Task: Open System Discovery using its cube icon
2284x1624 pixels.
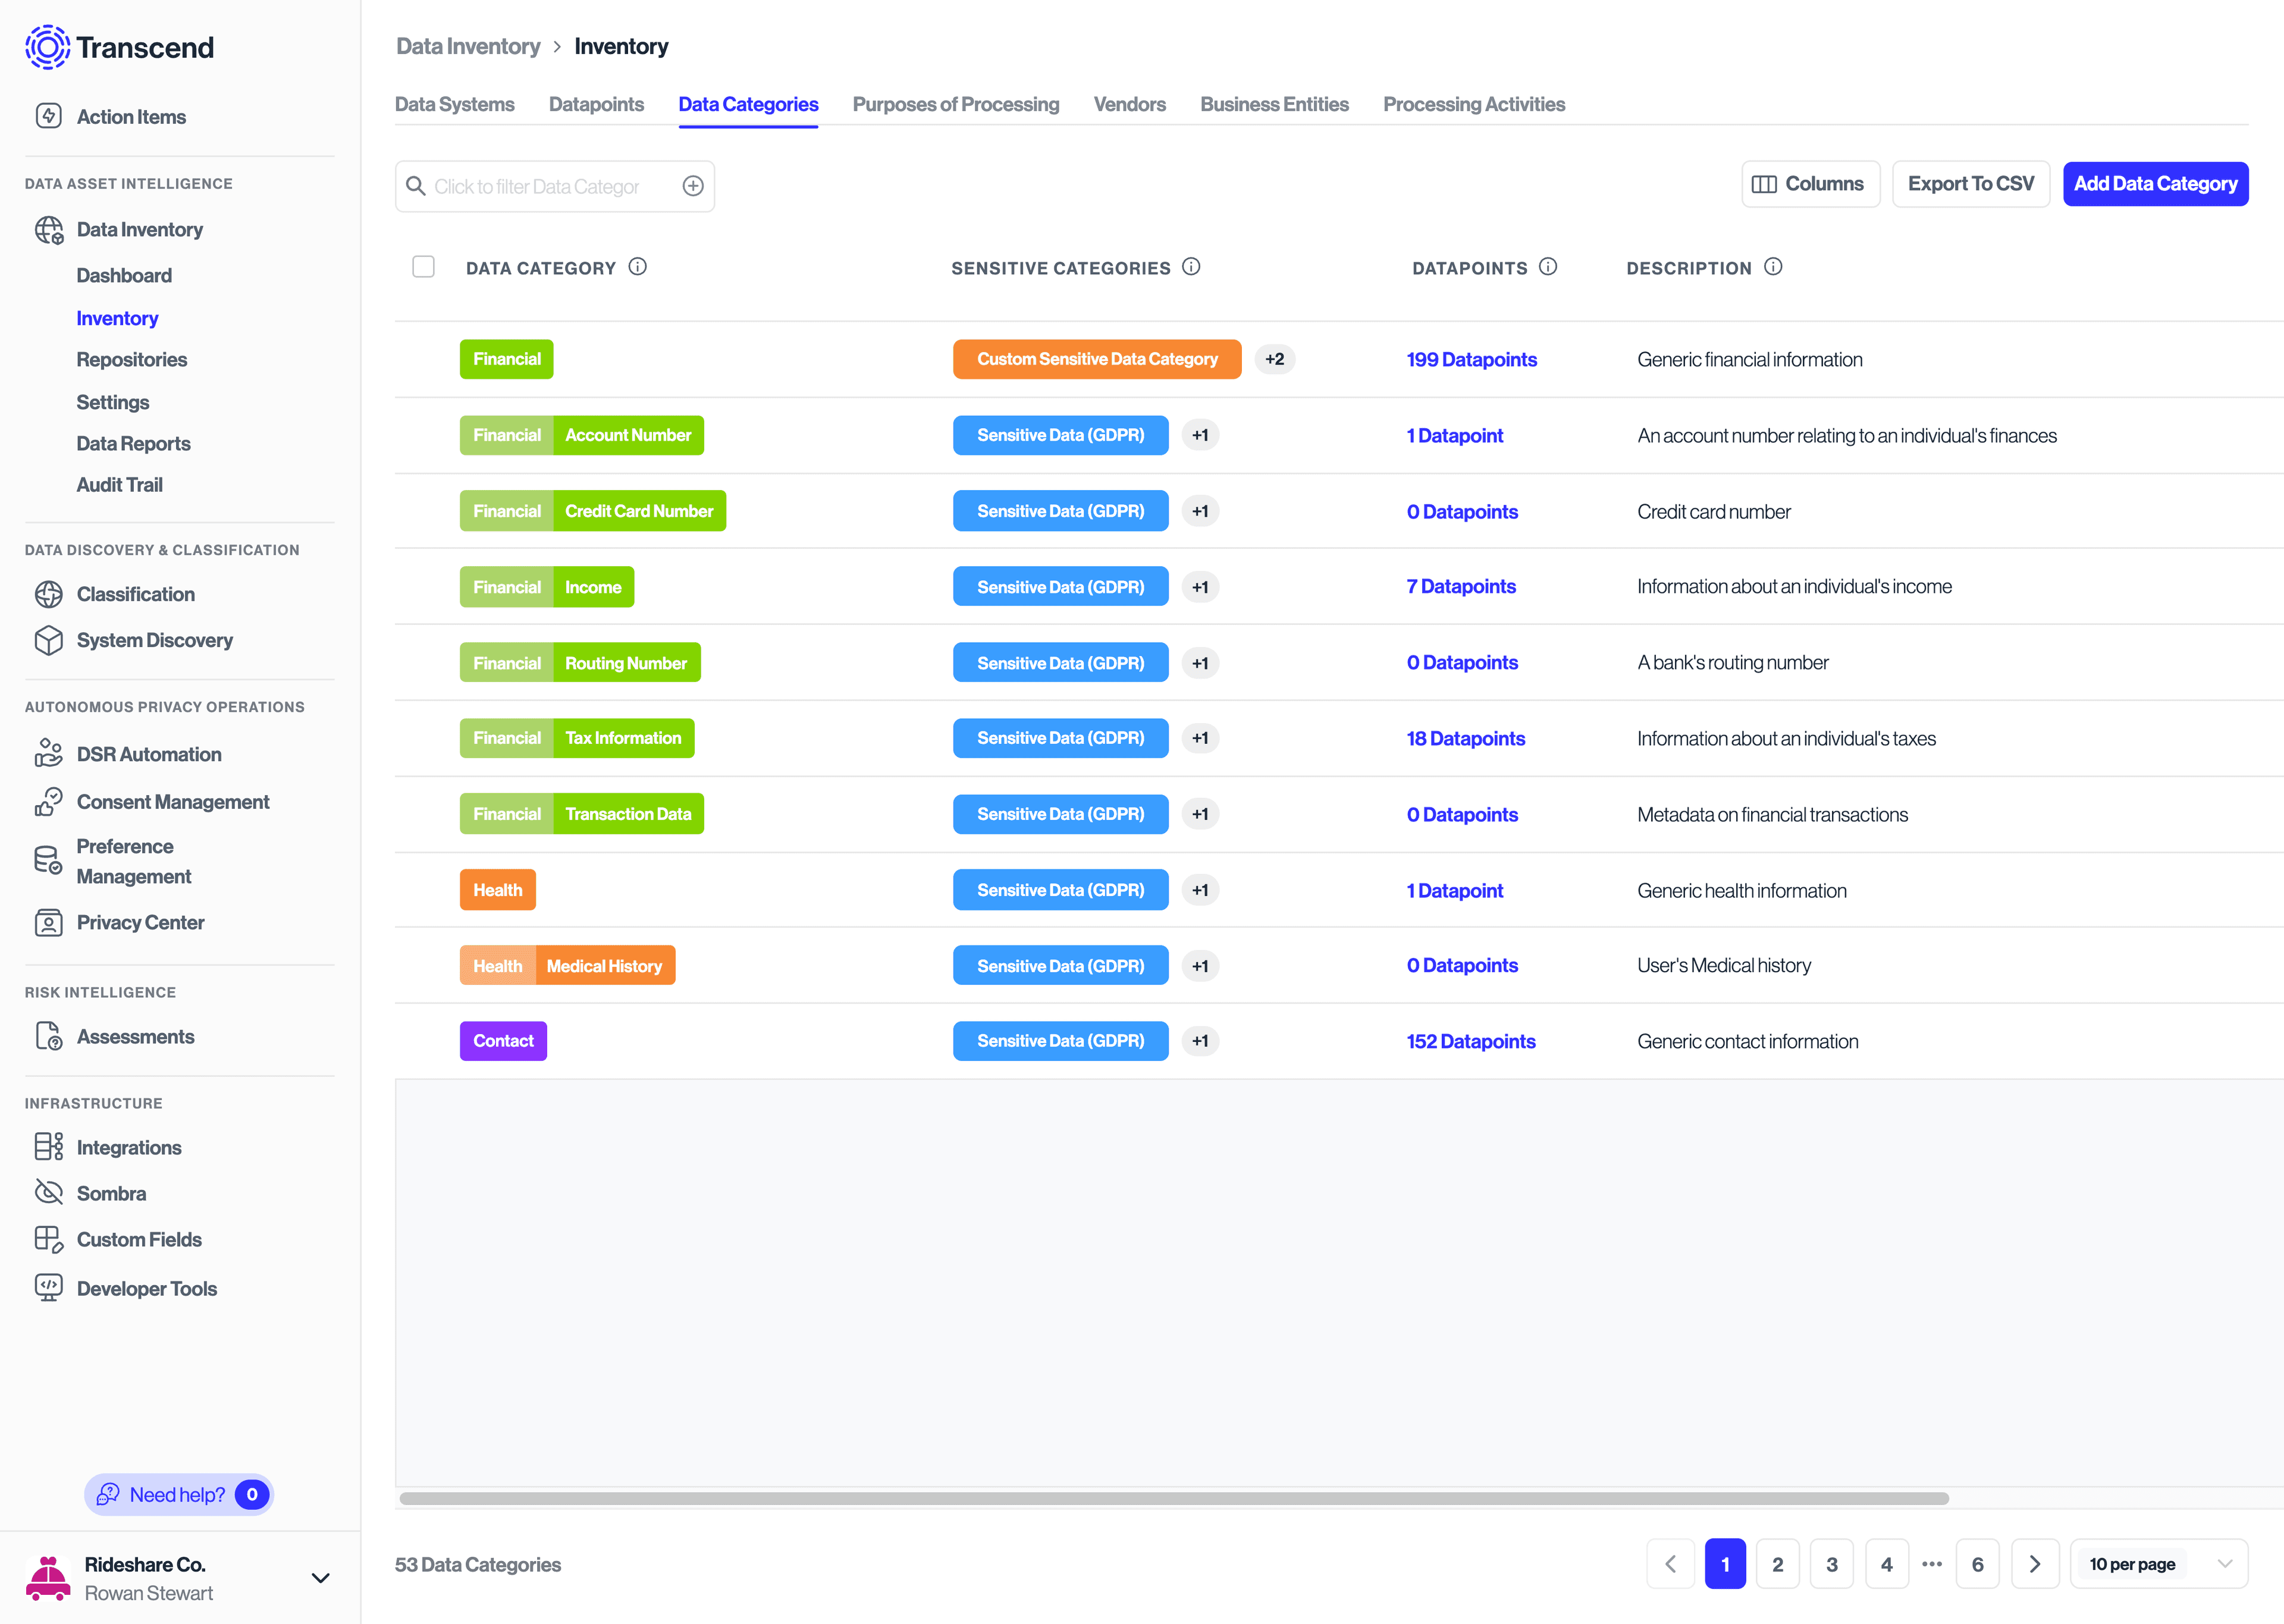Action: click(50, 640)
